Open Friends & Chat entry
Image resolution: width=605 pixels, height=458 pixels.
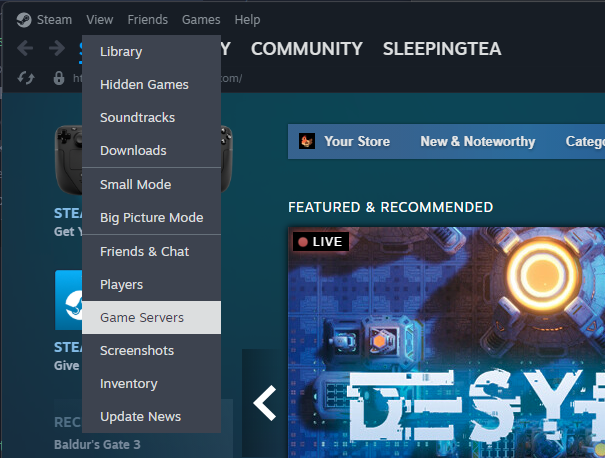click(x=152, y=252)
